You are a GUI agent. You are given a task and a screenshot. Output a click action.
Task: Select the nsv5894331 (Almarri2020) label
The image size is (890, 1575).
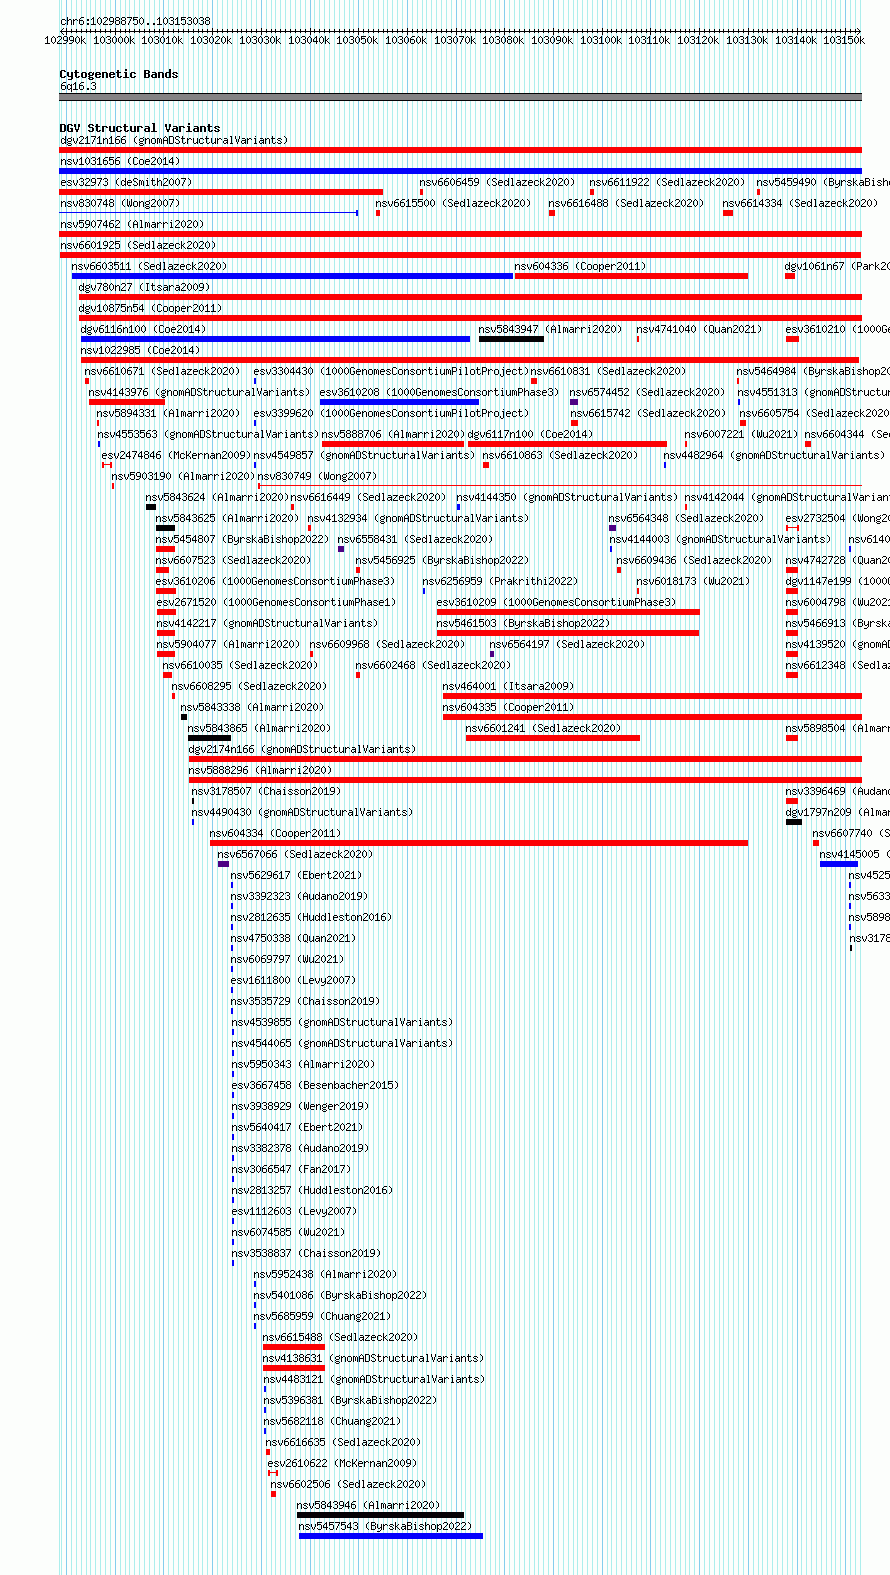point(168,413)
